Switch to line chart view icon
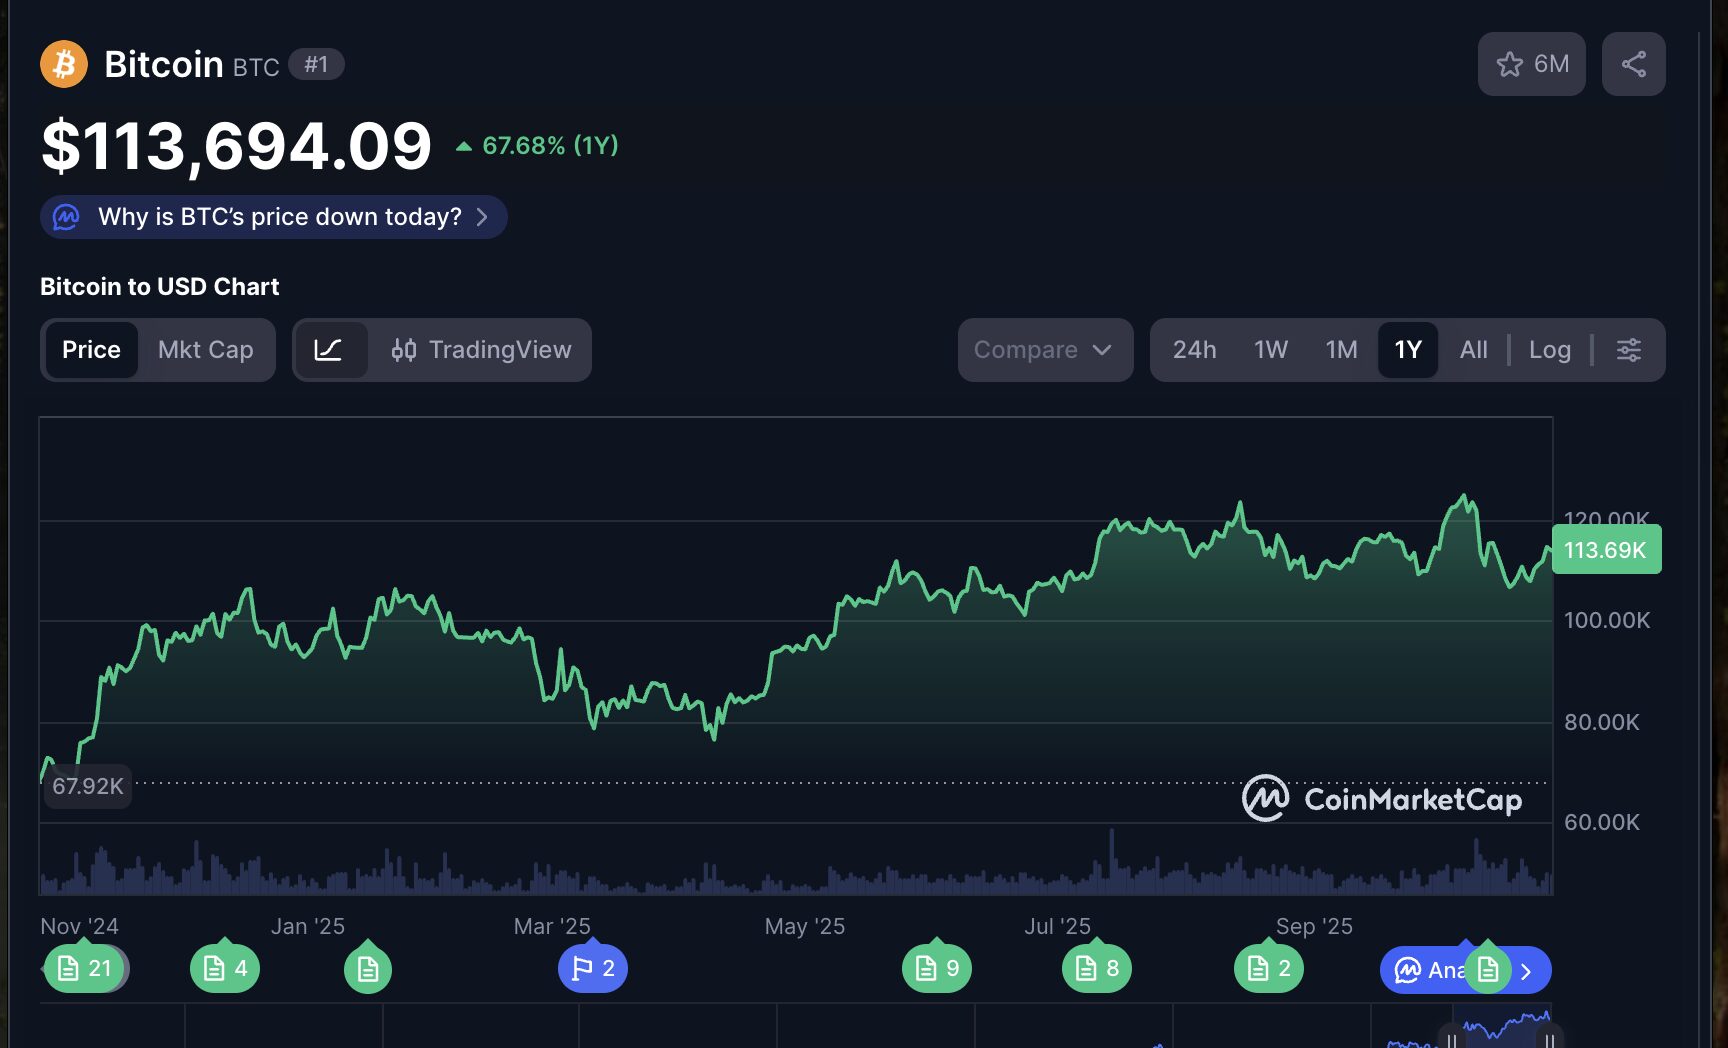 [329, 350]
